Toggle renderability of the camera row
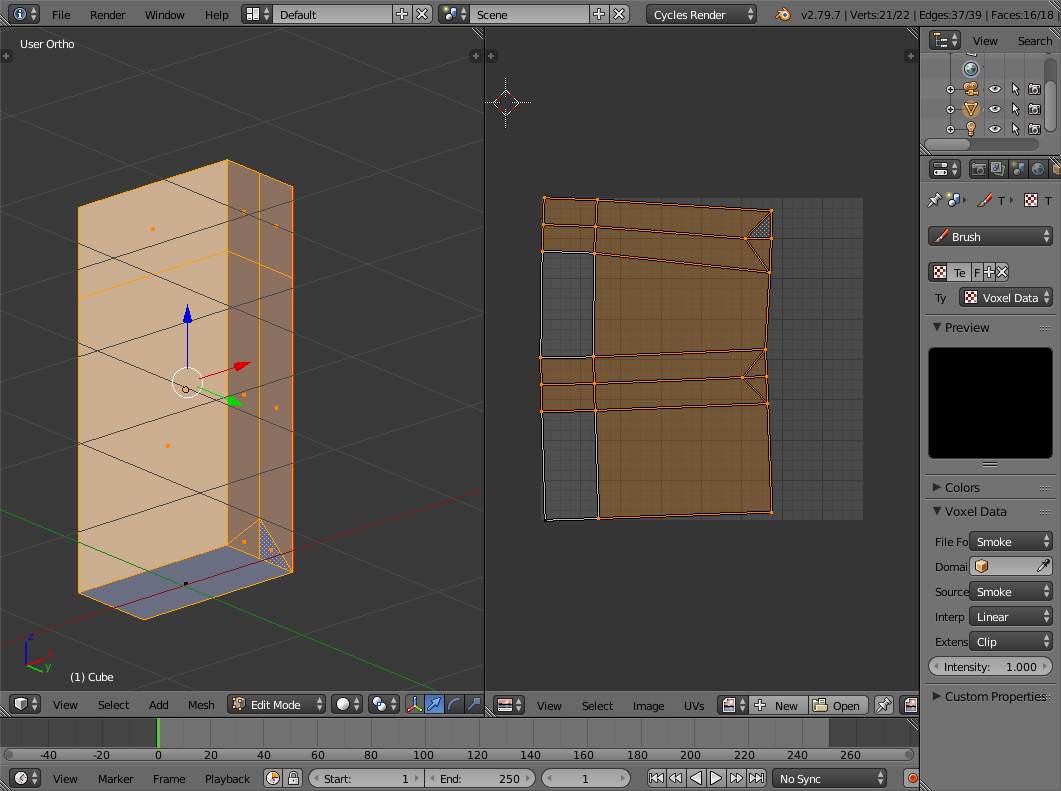Screen dimensions: 1061x791 1034,89
